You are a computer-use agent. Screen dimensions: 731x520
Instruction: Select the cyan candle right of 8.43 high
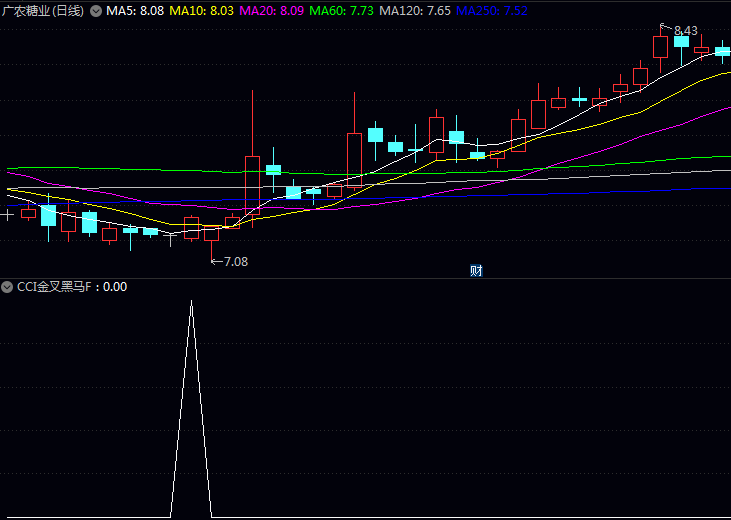(x=681, y=41)
